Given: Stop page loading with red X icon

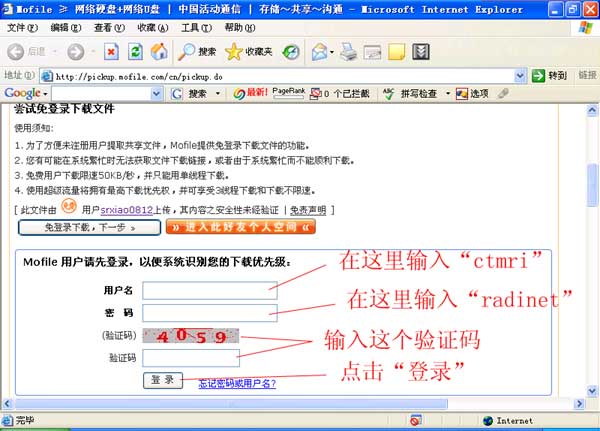Looking at the screenshot, I should [111, 51].
